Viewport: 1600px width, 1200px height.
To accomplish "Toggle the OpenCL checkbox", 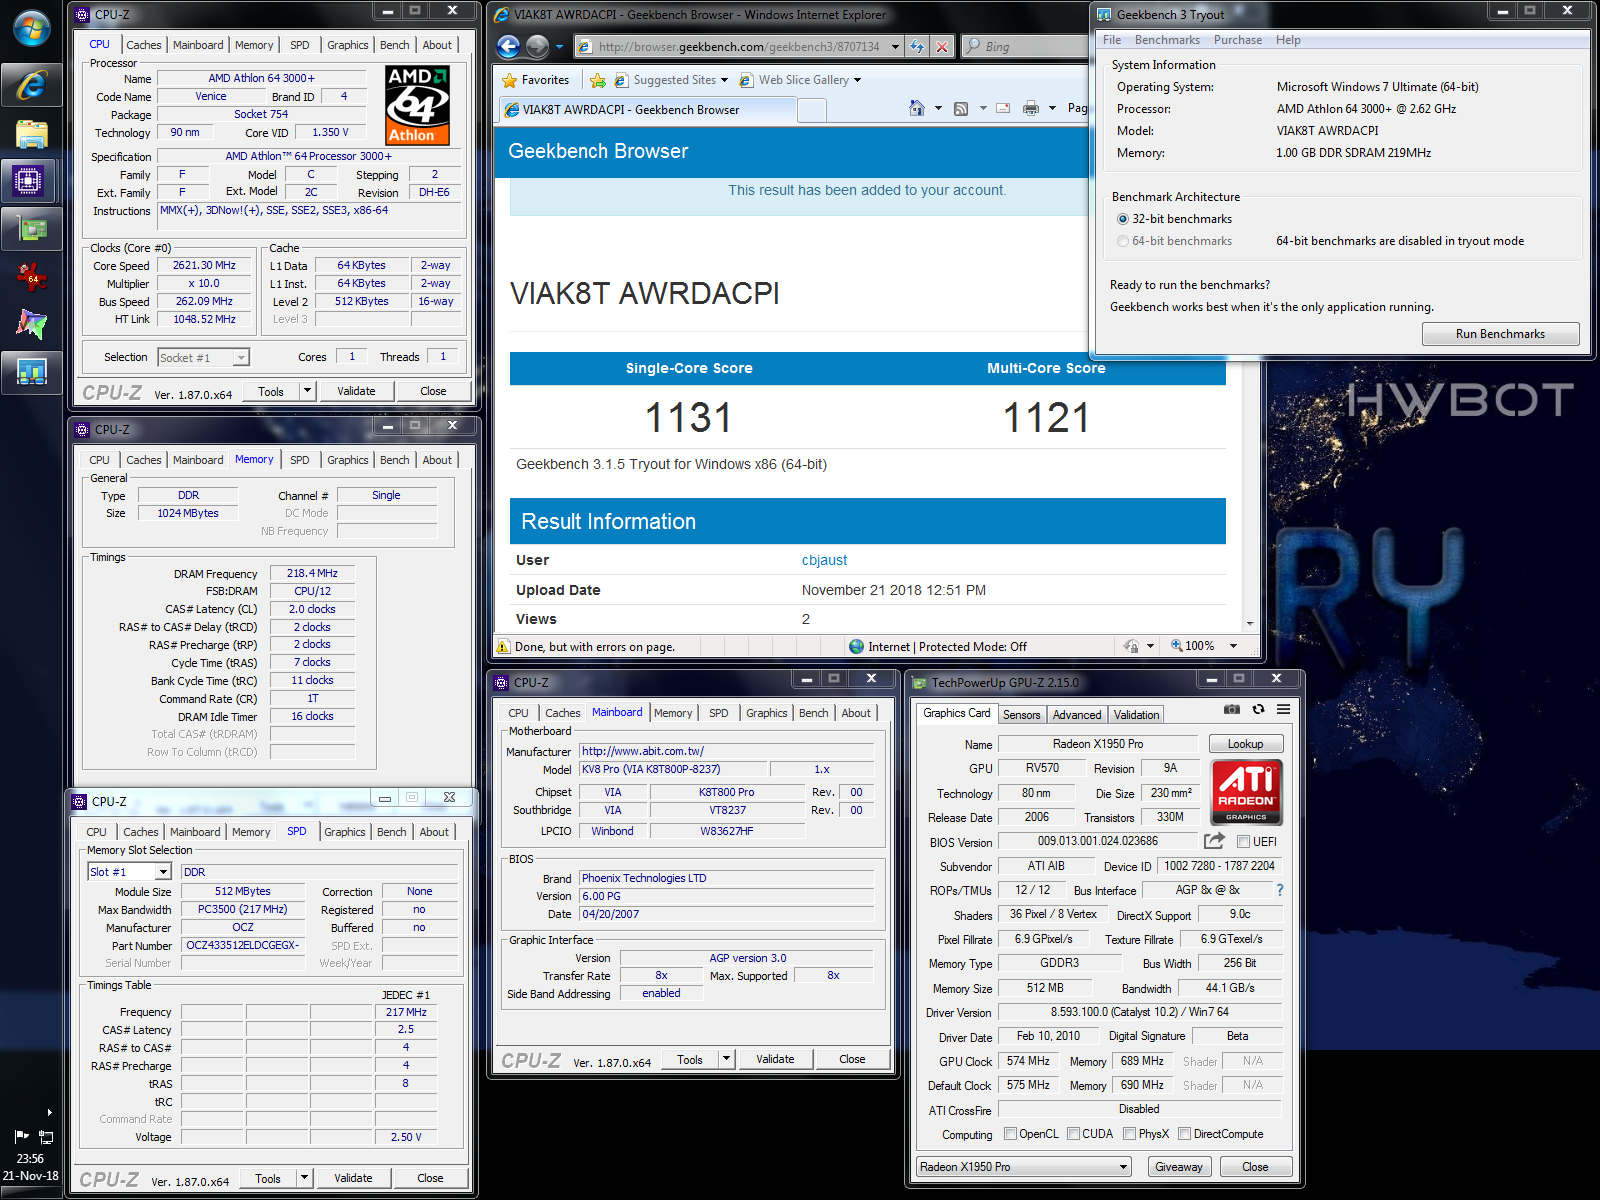I will point(1010,1134).
